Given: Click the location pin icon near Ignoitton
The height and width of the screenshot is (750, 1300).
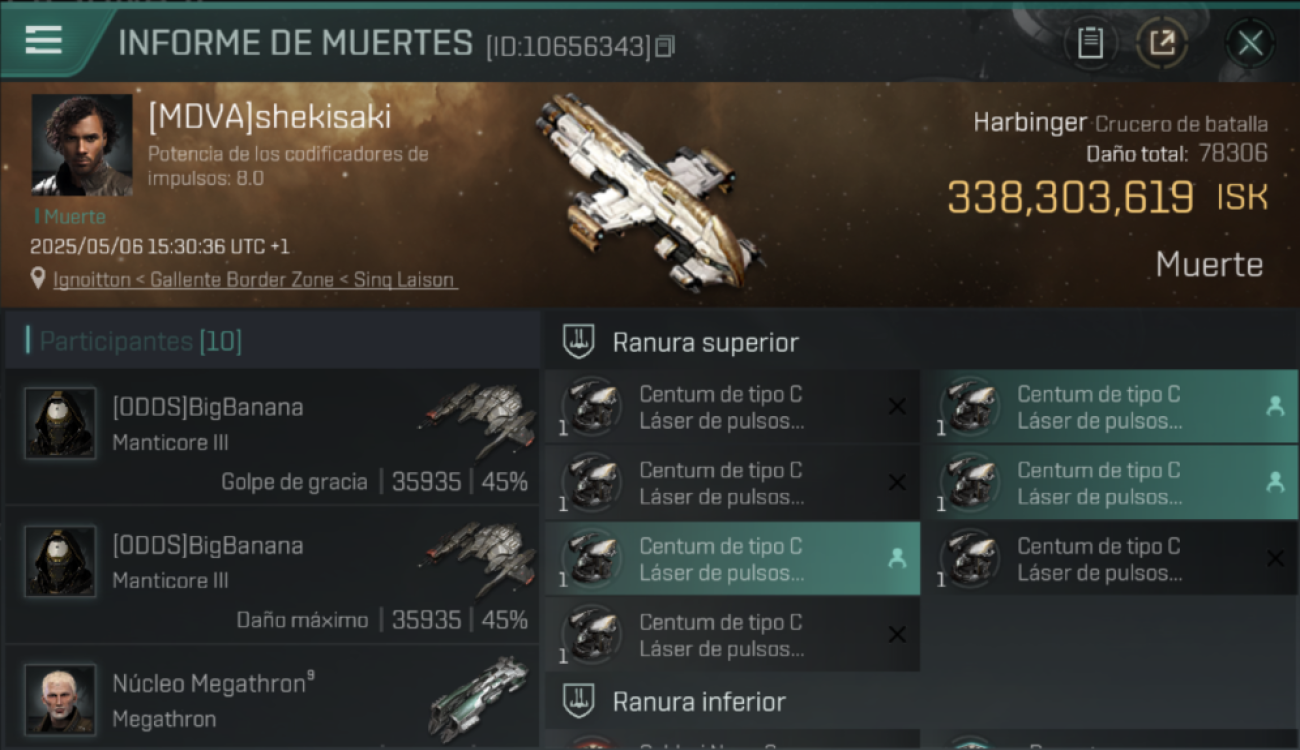Looking at the screenshot, I should tap(38, 279).
